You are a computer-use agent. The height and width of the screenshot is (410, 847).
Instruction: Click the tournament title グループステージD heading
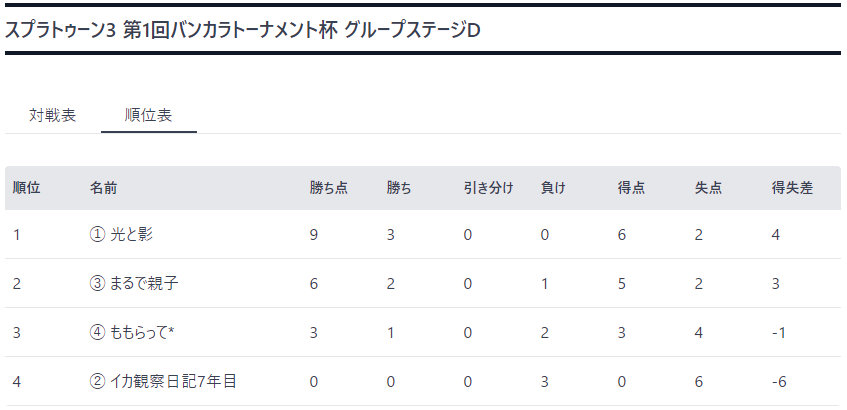243,31
